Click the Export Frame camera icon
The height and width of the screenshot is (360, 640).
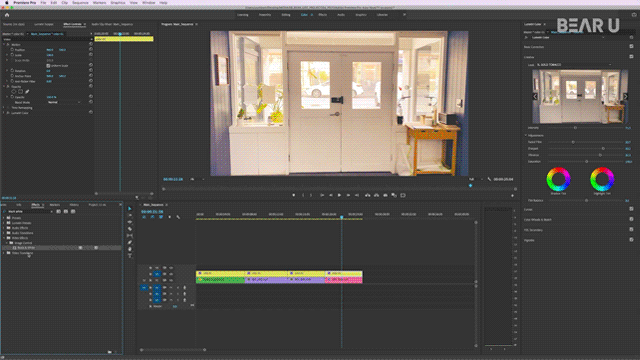[x=385, y=196]
